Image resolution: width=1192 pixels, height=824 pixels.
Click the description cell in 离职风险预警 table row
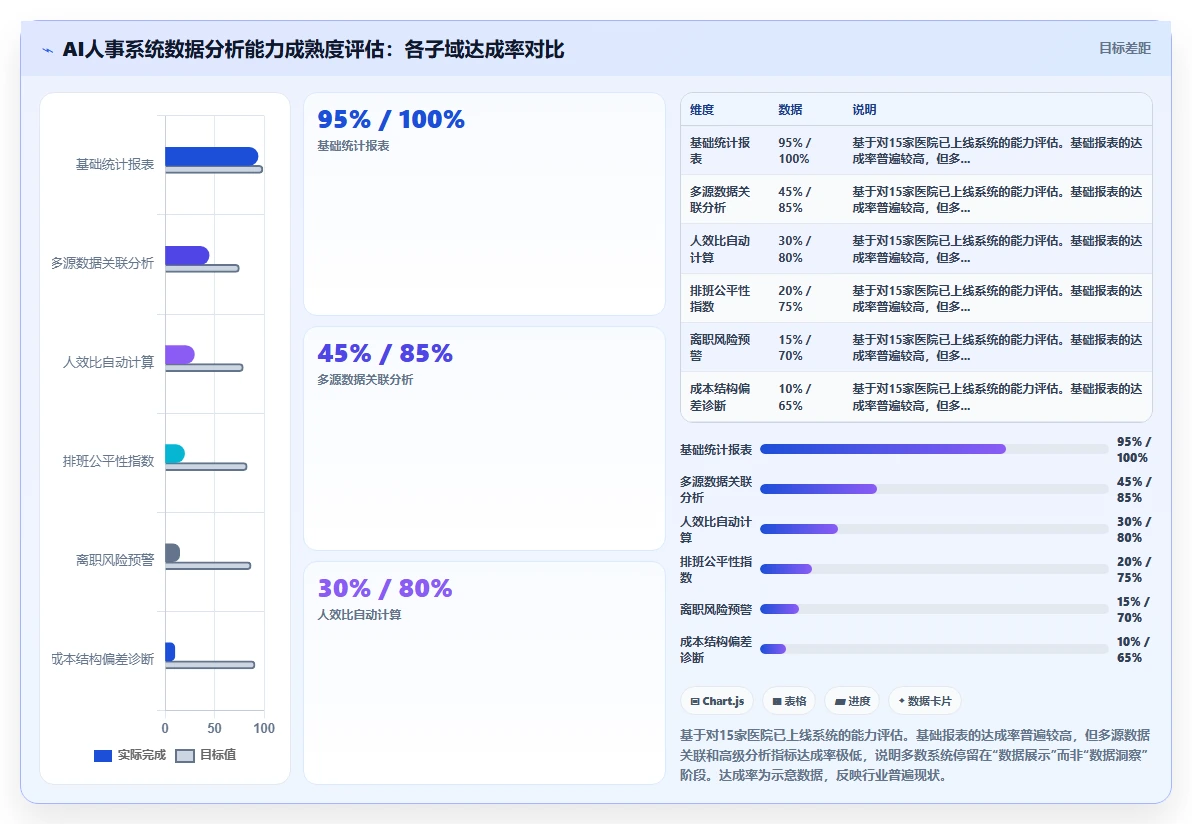997,347
